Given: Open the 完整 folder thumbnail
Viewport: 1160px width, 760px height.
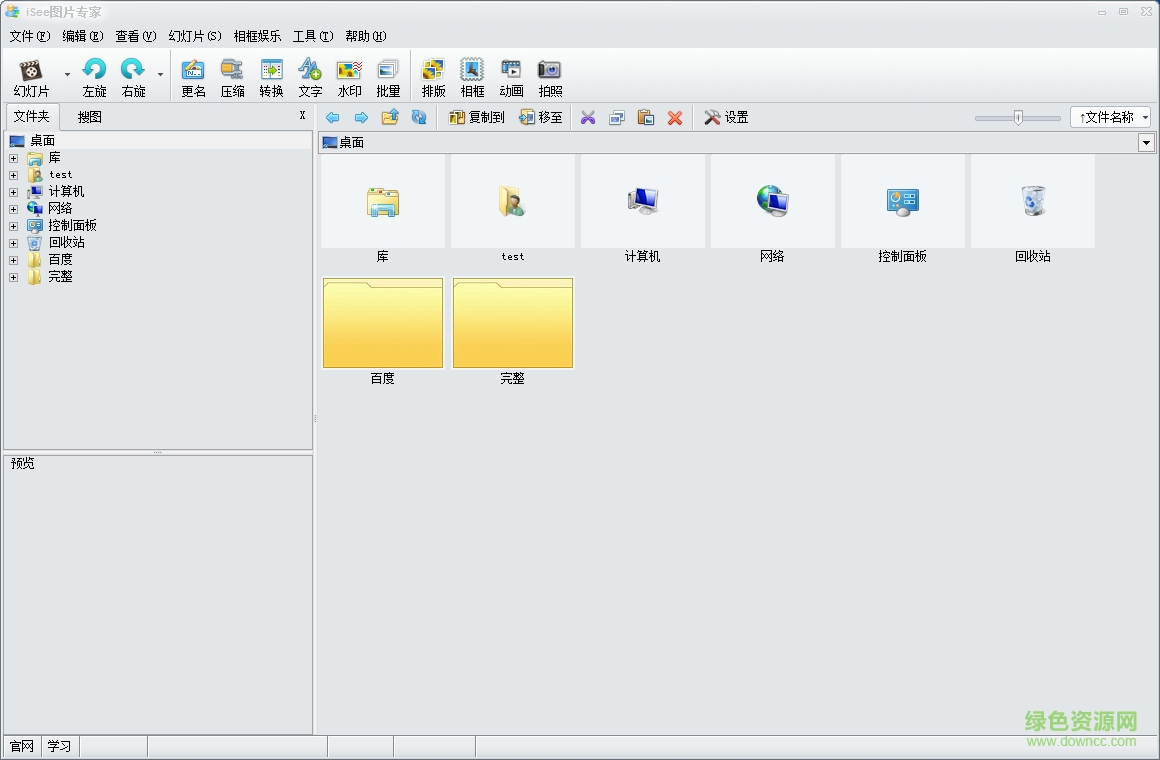Looking at the screenshot, I should [x=513, y=322].
